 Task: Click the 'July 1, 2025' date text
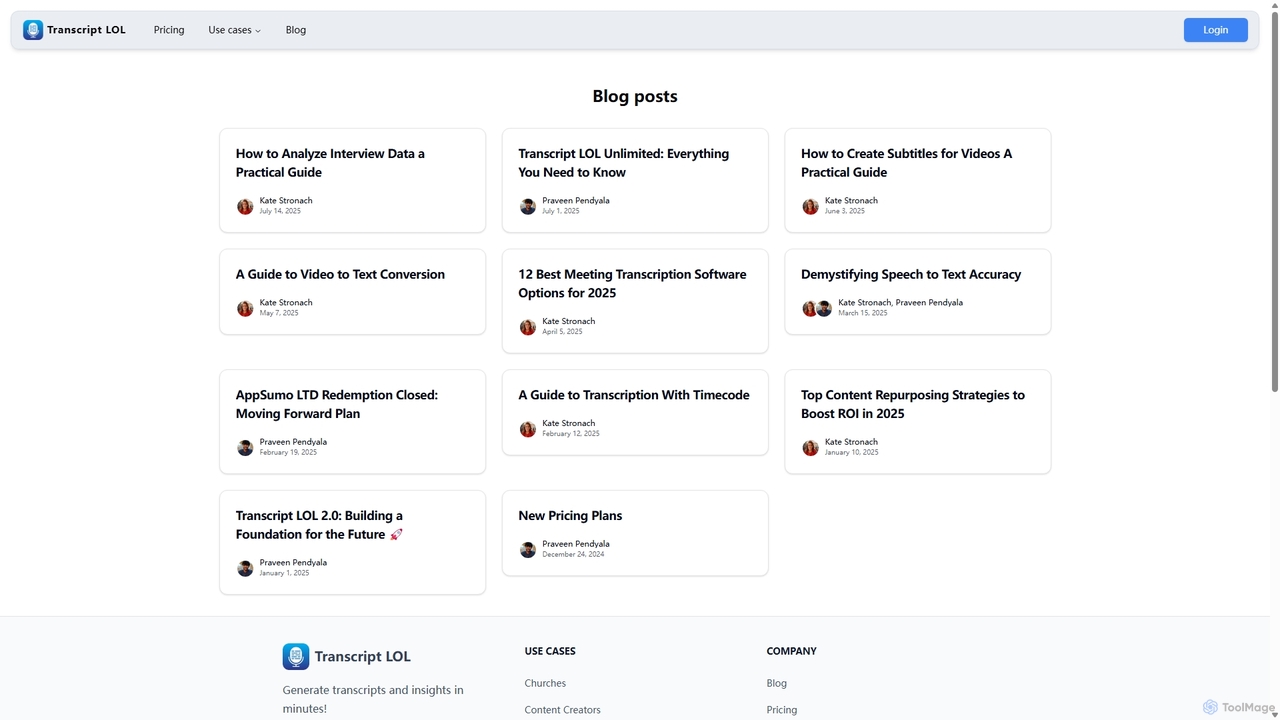click(x=560, y=211)
